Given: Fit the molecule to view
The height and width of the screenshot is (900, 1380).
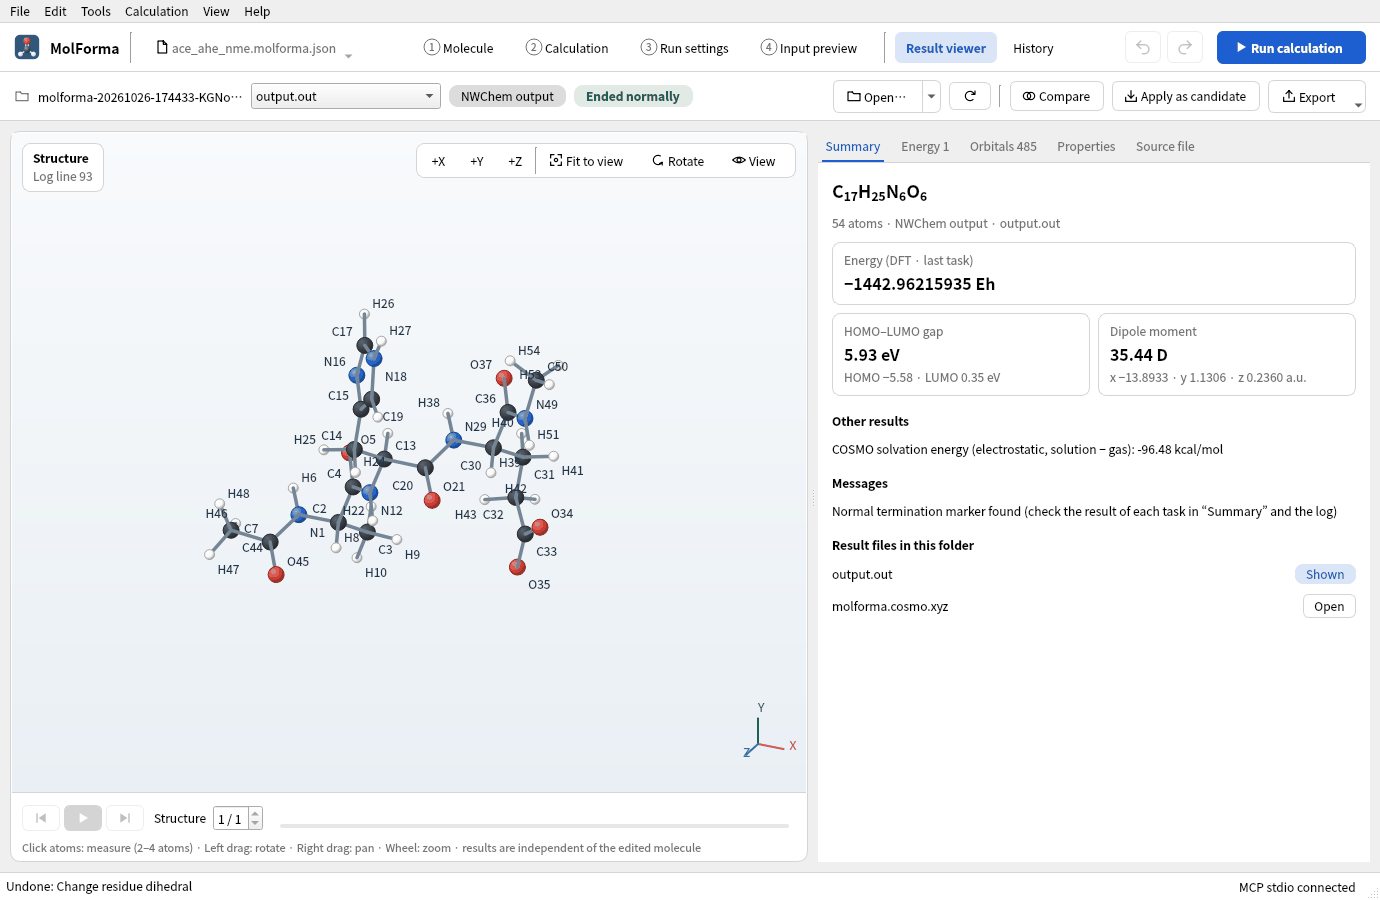Looking at the screenshot, I should tap(587, 161).
